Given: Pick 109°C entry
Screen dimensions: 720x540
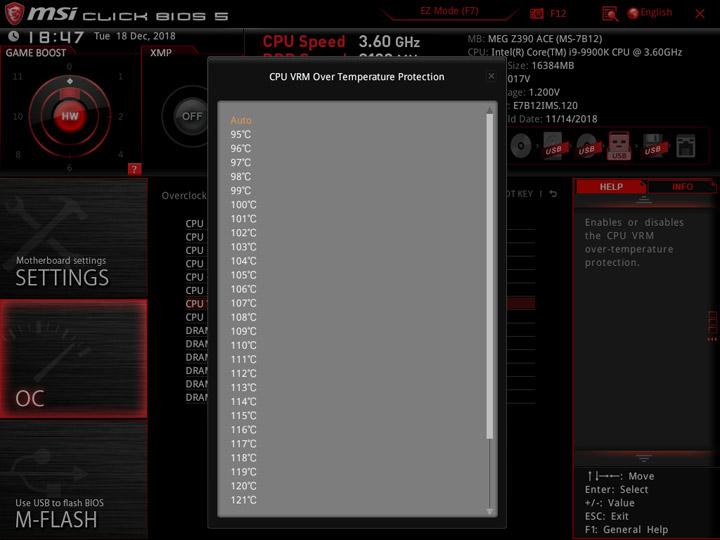Looking at the screenshot, I should pyautogui.click(x=243, y=332).
